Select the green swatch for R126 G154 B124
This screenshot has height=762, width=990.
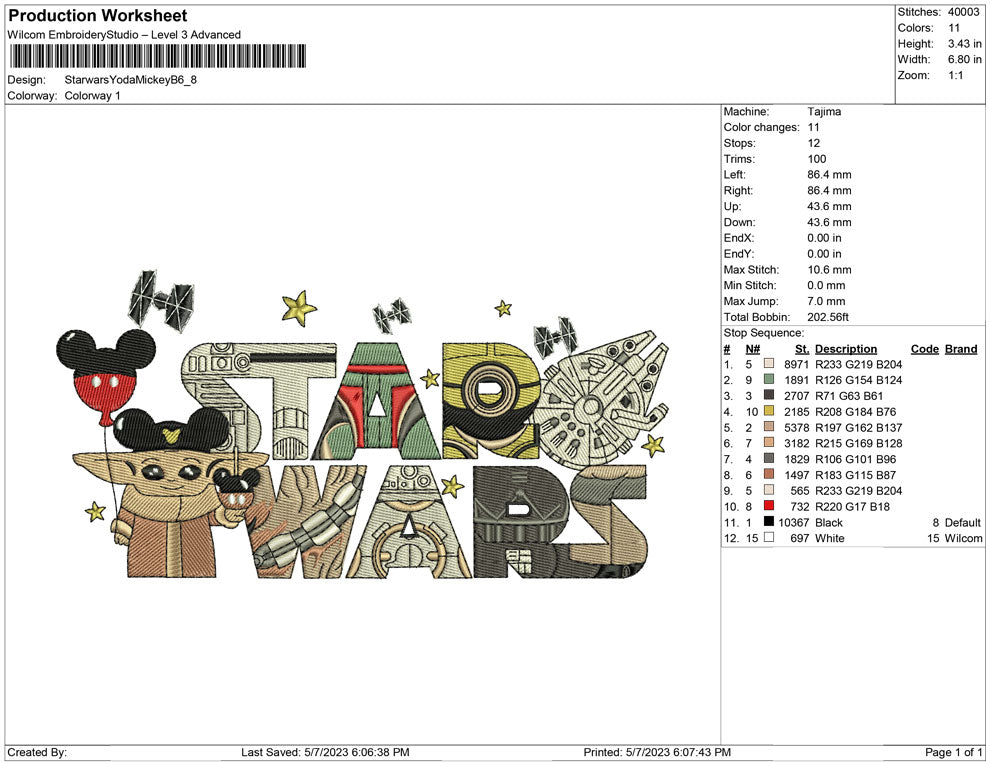click(768, 380)
